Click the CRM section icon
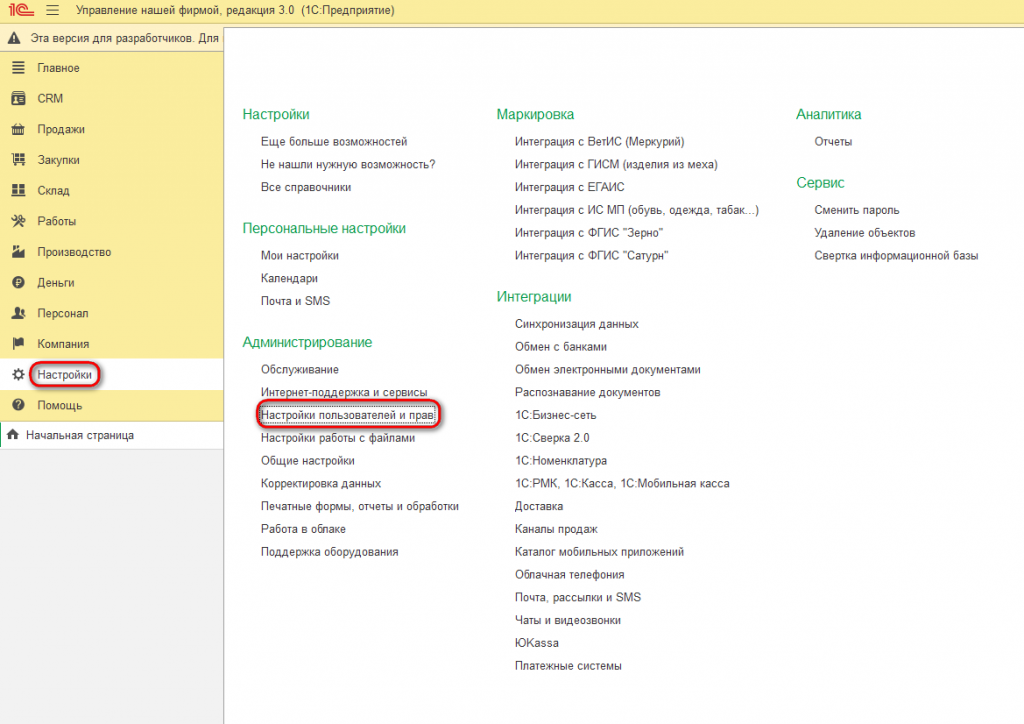 pos(18,99)
